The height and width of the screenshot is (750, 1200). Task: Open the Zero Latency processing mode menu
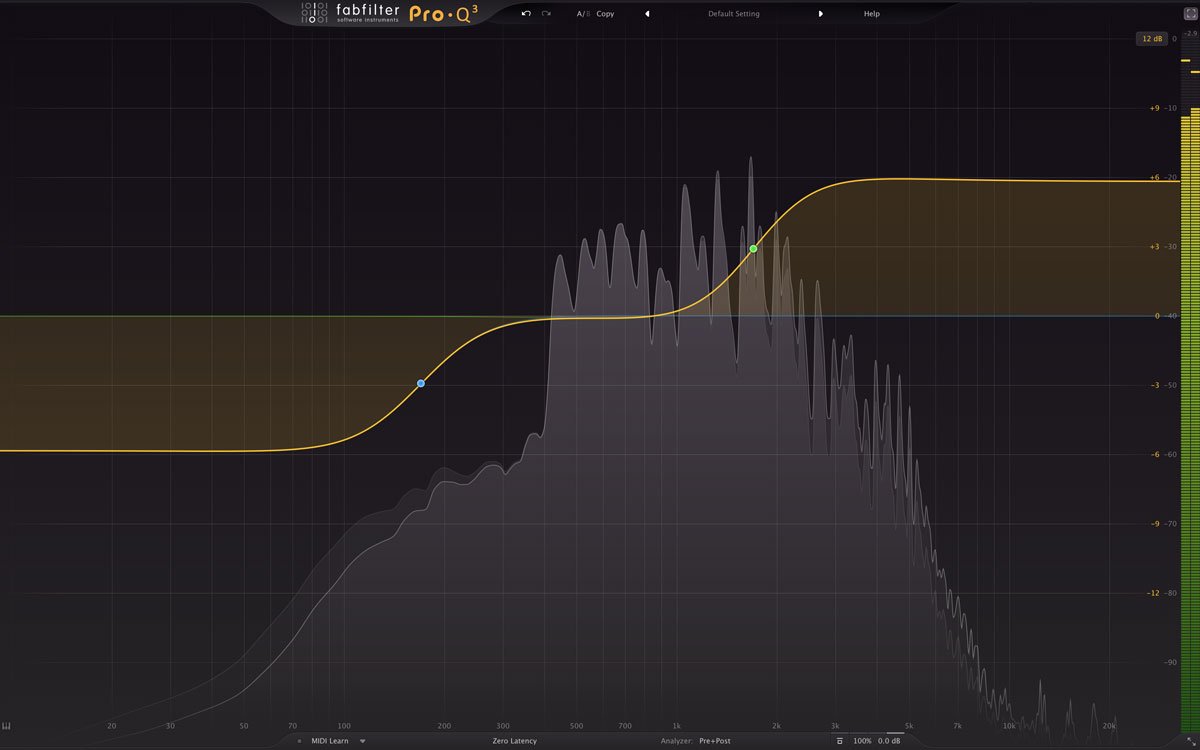click(x=515, y=741)
